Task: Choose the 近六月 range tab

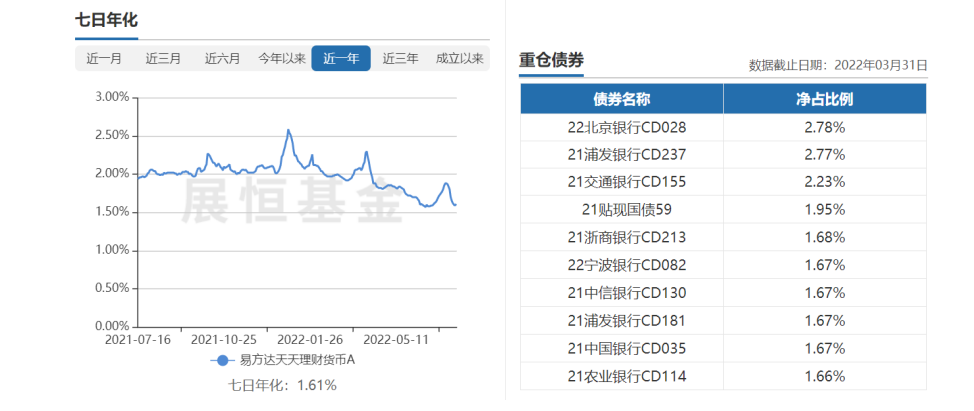Action: pyautogui.click(x=222, y=58)
